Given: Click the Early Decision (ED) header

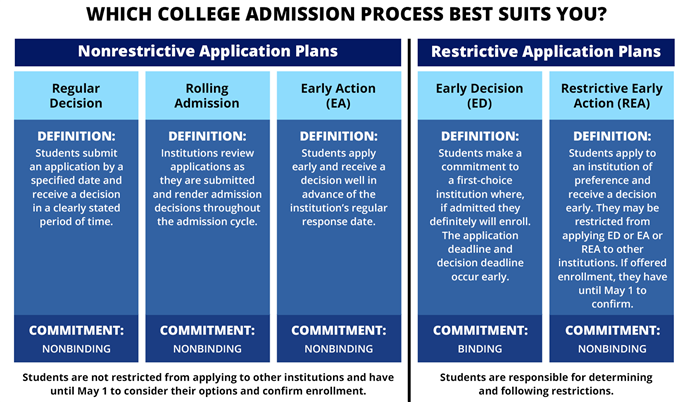Looking at the screenshot, I should tap(480, 95).
